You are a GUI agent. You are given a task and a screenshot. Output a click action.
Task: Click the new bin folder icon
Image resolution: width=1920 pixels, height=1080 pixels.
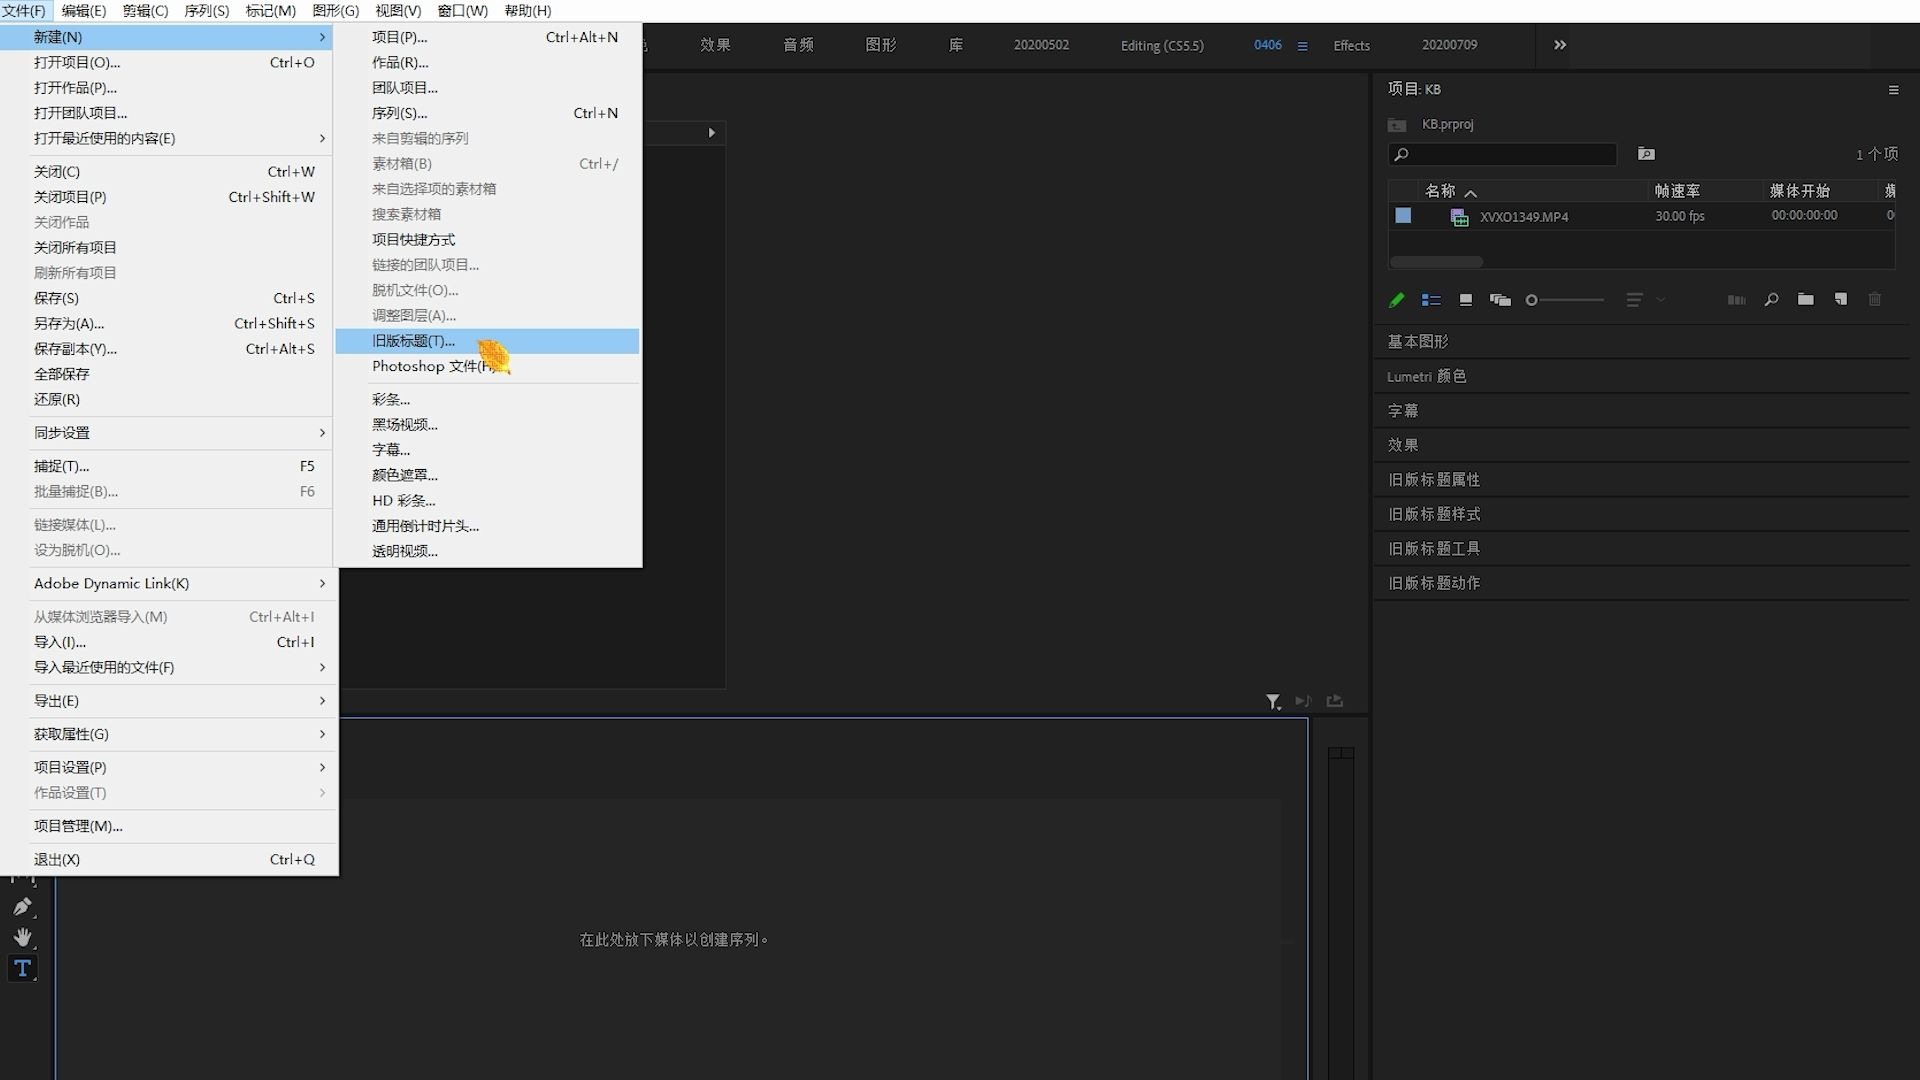pos(1805,300)
